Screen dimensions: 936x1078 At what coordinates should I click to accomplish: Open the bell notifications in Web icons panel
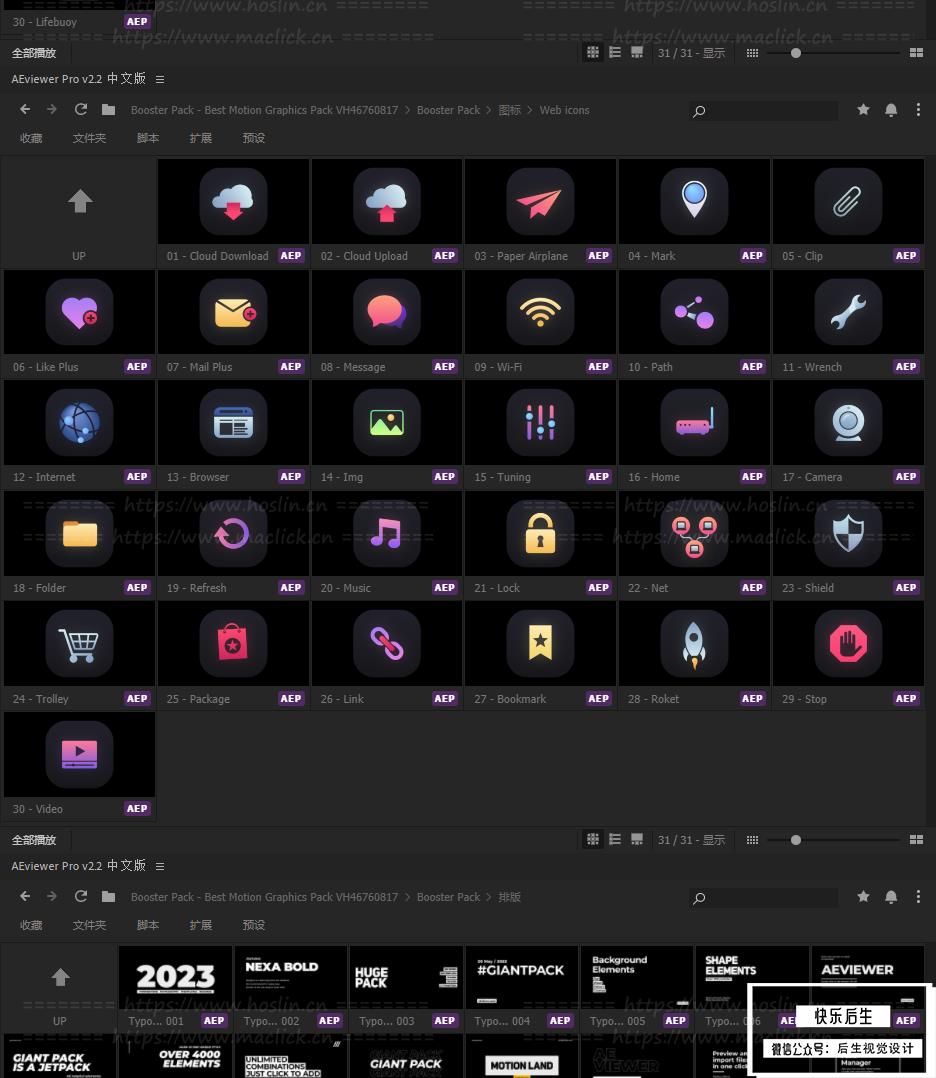(891, 110)
